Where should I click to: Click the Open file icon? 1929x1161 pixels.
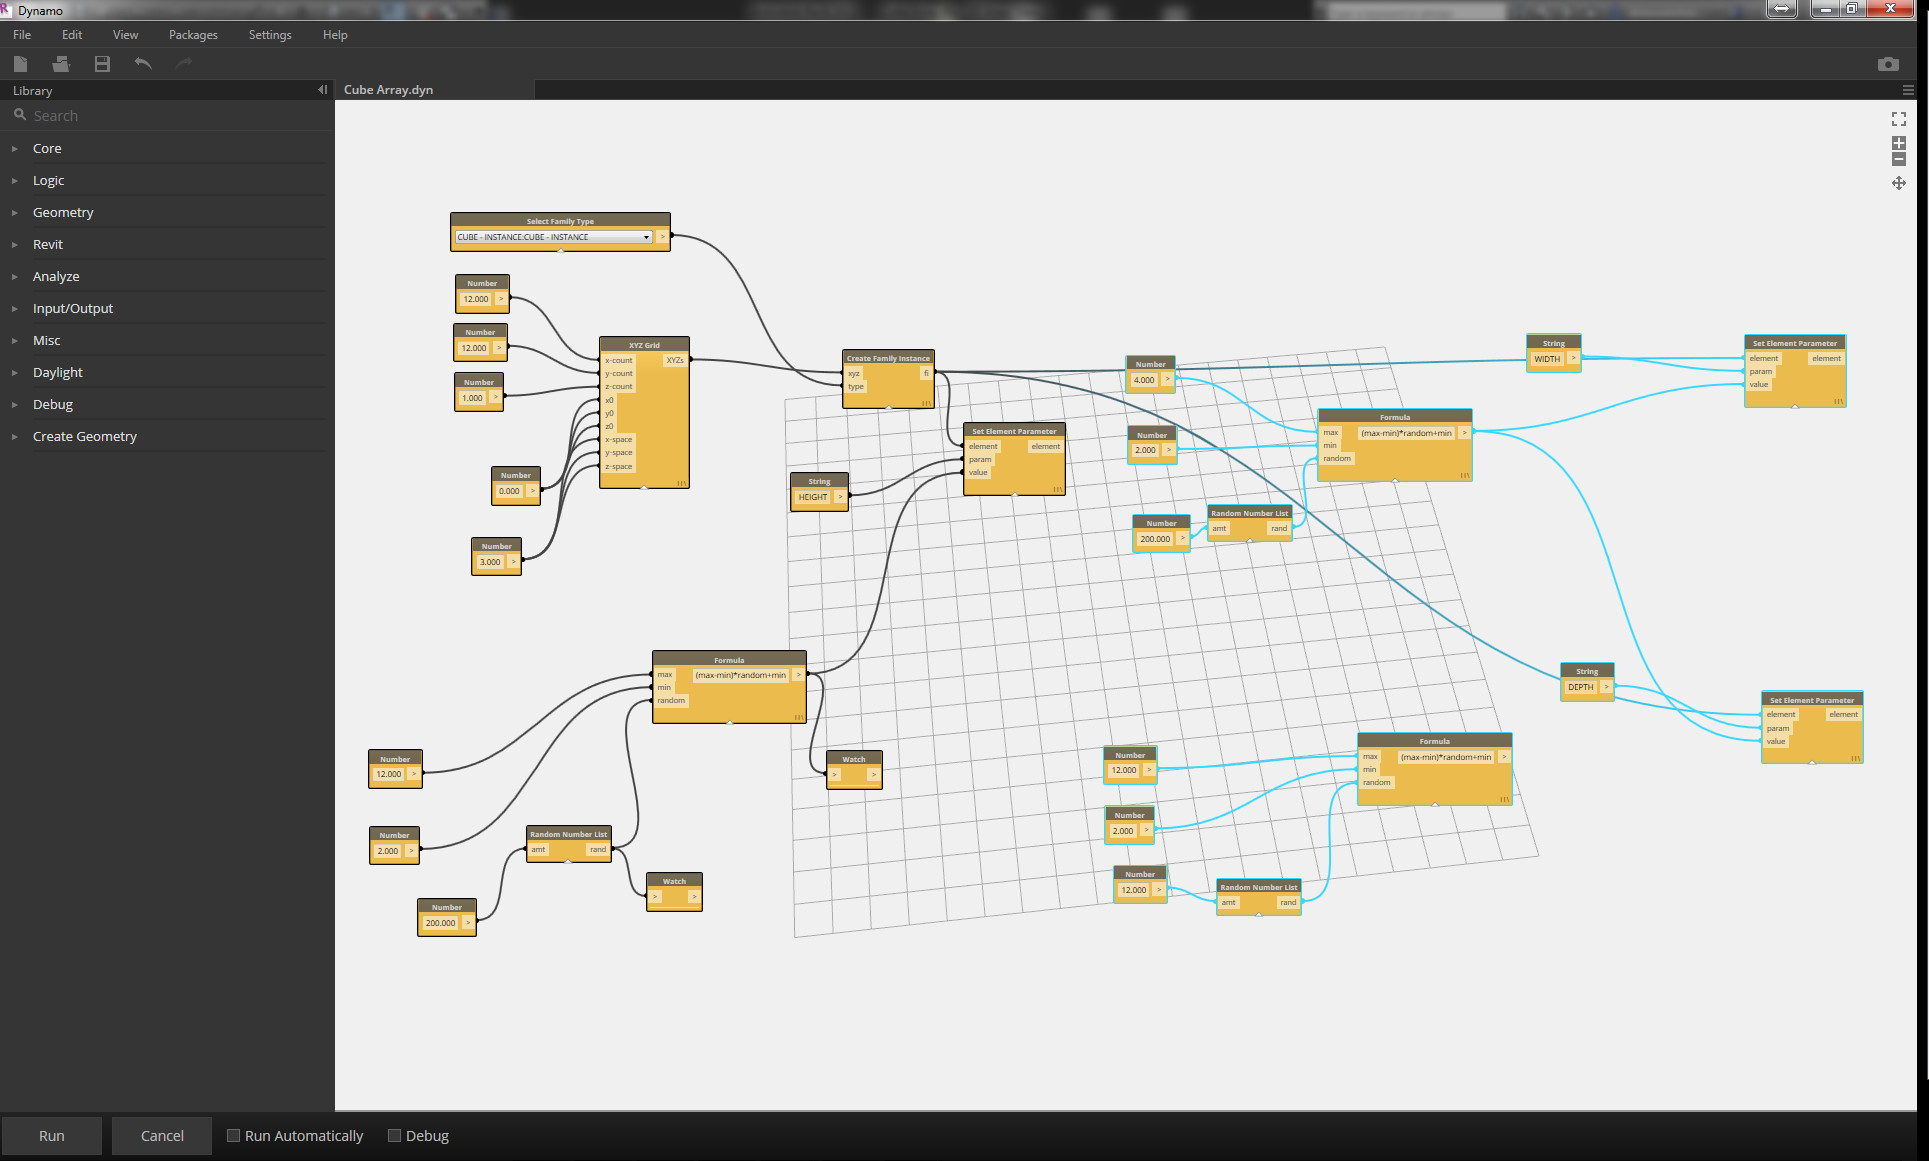click(61, 64)
